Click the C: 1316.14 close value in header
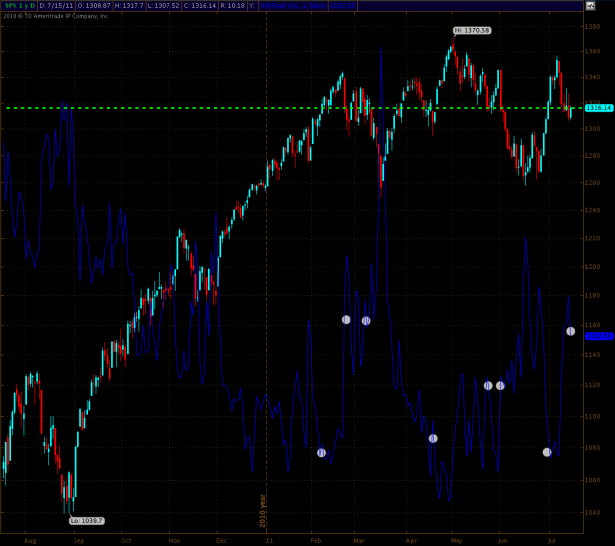This screenshot has width=615, height=546. (x=200, y=6)
